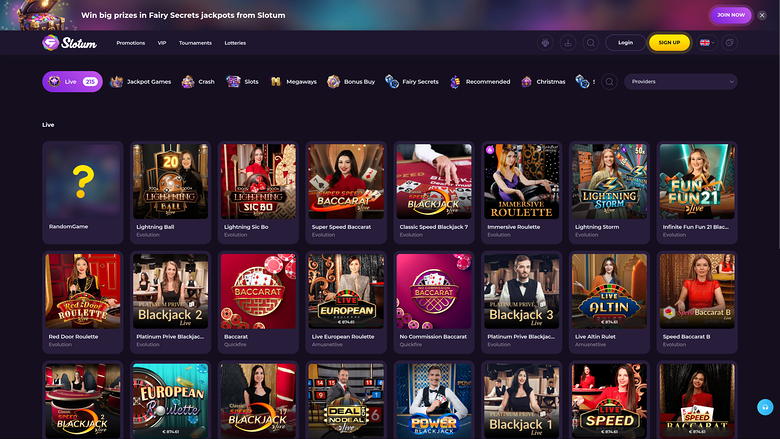Open the Classic Speed Blackjack 17 thumbnail

point(258,401)
